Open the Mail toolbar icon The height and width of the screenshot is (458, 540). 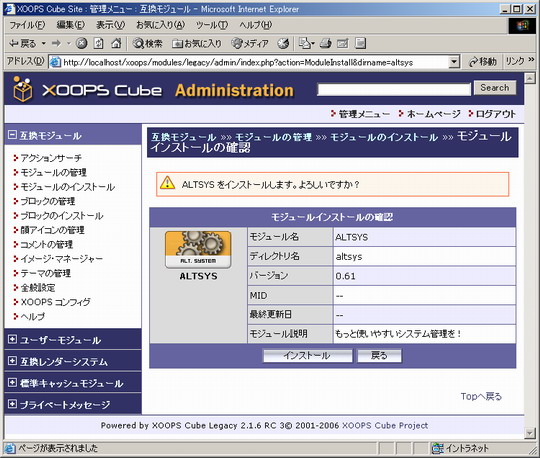306,43
